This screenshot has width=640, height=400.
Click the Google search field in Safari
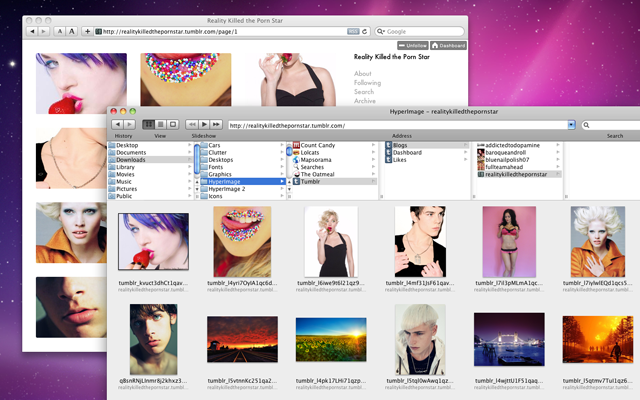[420, 32]
